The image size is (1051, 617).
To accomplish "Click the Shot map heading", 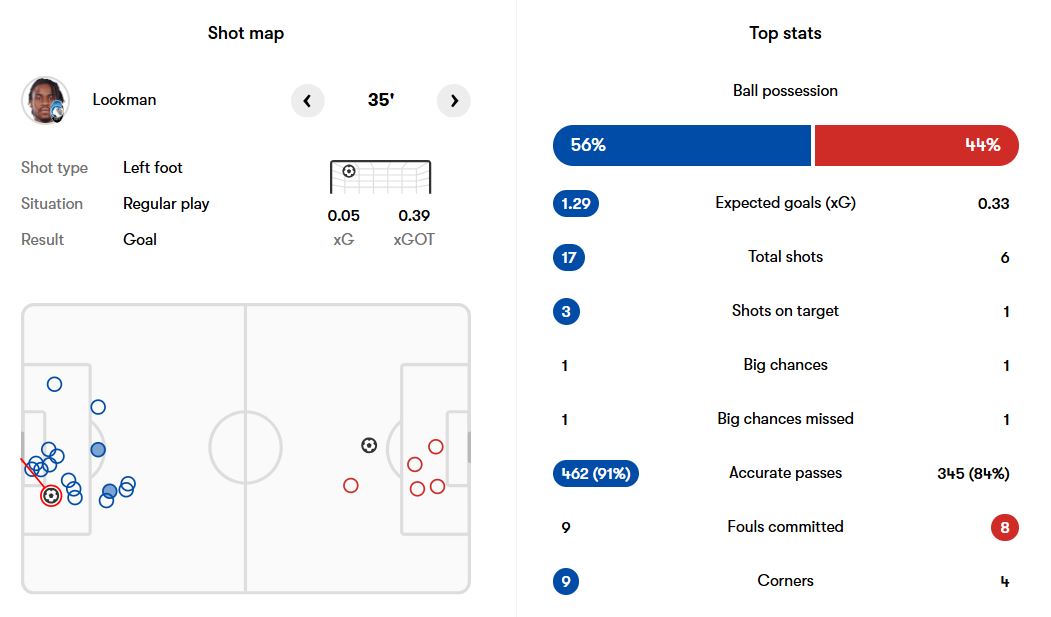I will [246, 33].
